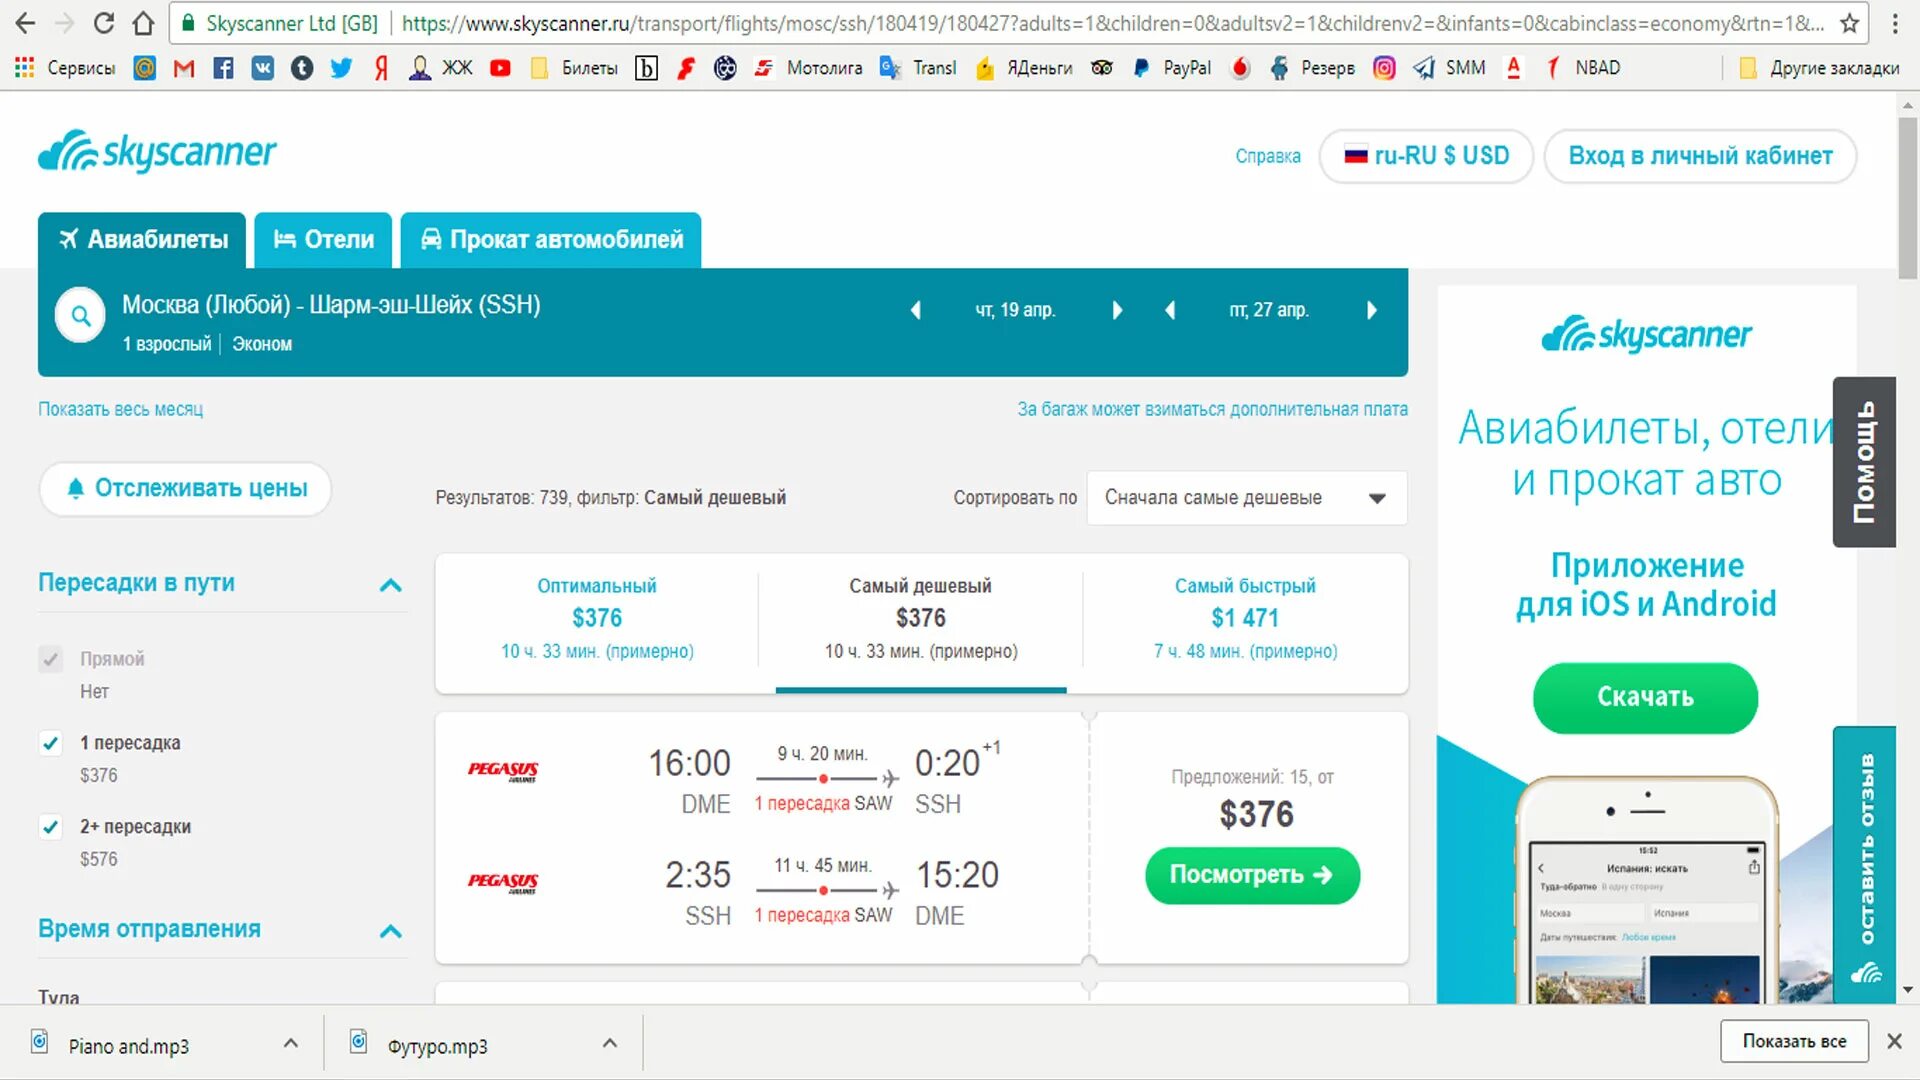Bookmark this page with the star icon
This screenshot has height=1080, width=1920.
[x=1850, y=23]
